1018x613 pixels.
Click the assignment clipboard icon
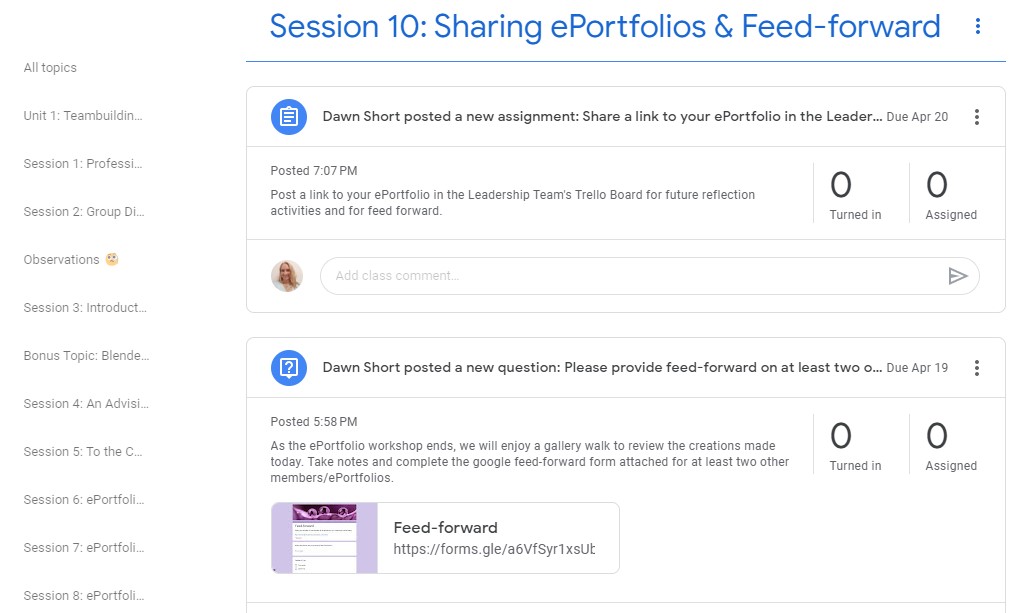pos(288,117)
